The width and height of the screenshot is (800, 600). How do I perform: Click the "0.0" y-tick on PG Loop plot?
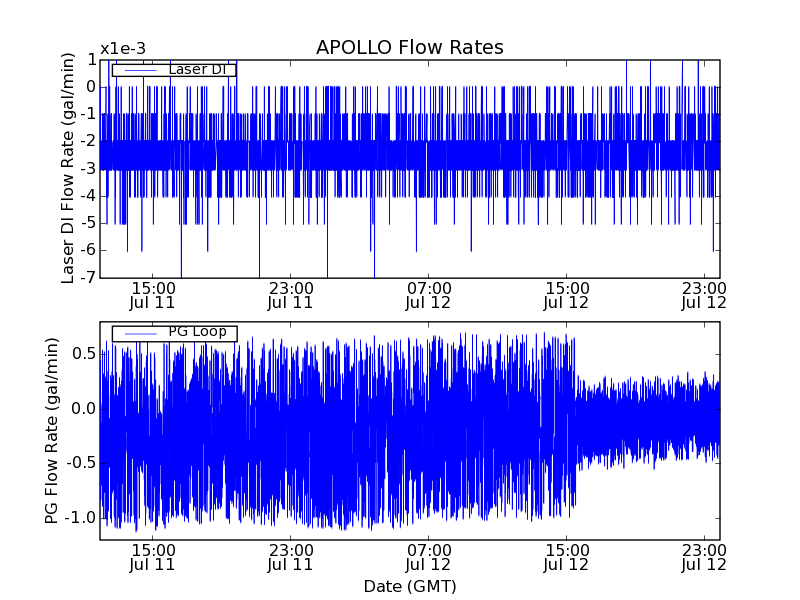click(84, 409)
